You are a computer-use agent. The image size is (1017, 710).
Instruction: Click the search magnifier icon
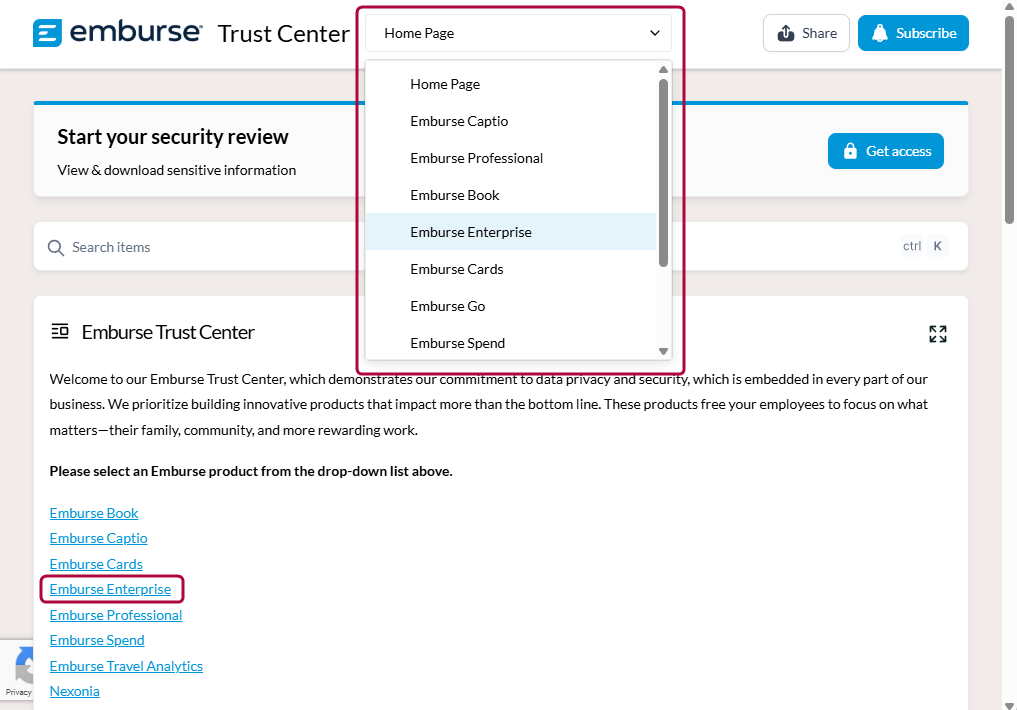point(56,247)
